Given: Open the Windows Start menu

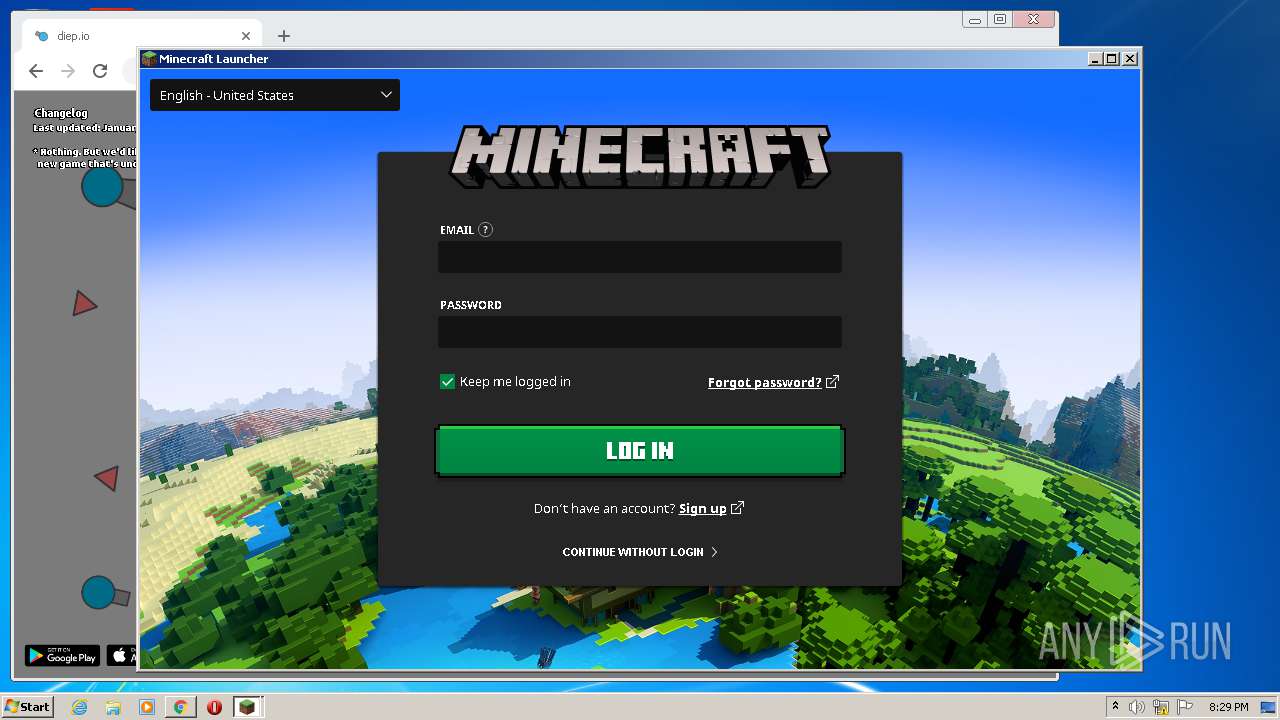Looking at the screenshot, I should click(x=27, y=707).
